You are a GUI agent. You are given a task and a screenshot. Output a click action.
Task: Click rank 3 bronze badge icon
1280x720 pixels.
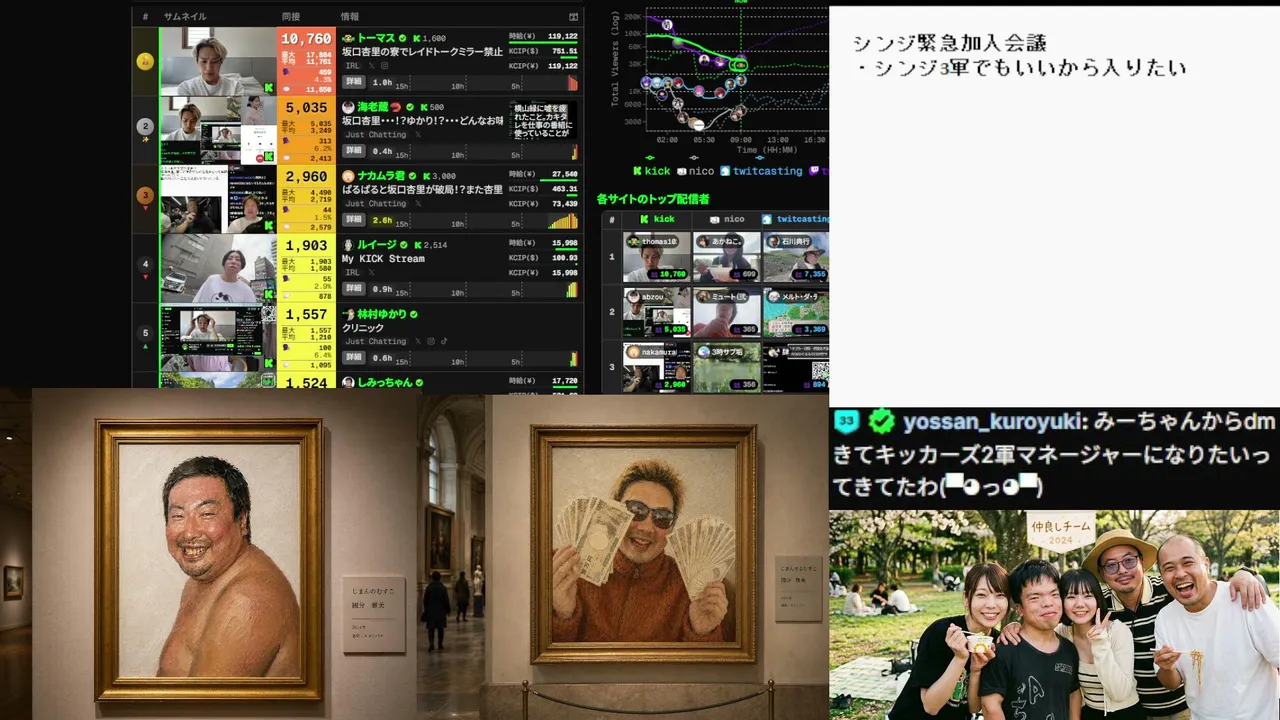coord(145,196)
